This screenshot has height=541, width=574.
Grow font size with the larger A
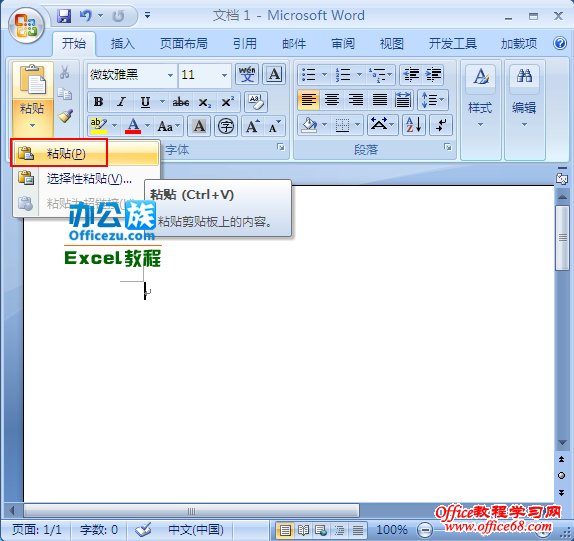pyautogui.click(x=253, y=127)
